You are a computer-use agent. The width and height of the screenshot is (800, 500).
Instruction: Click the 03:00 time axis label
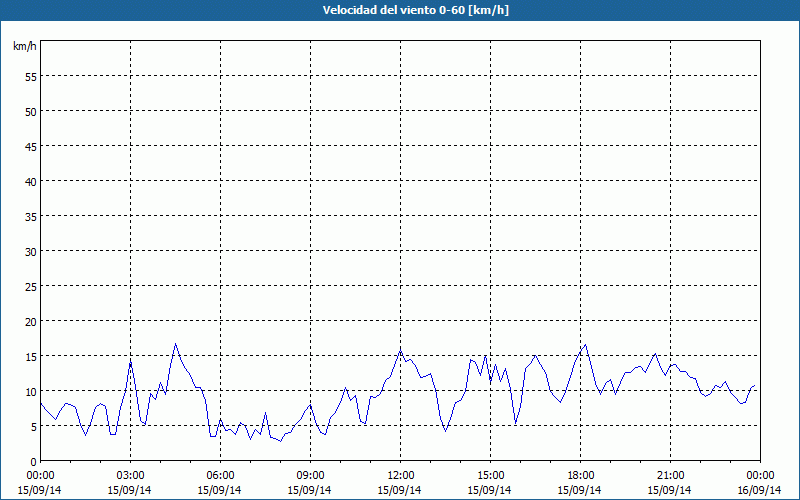tap(131, 476)
